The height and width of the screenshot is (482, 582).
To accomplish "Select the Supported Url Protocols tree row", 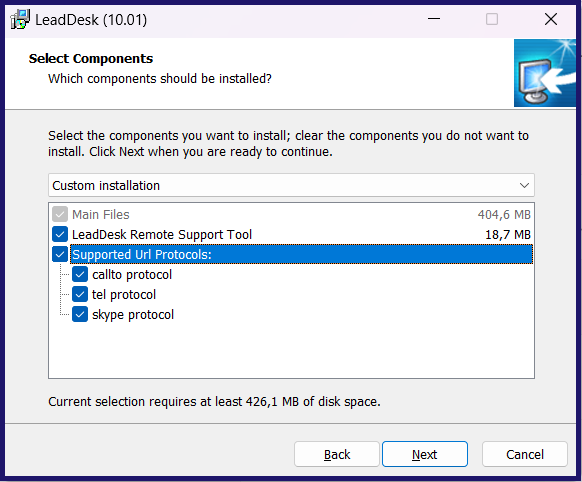I will (x=301, y=255).
